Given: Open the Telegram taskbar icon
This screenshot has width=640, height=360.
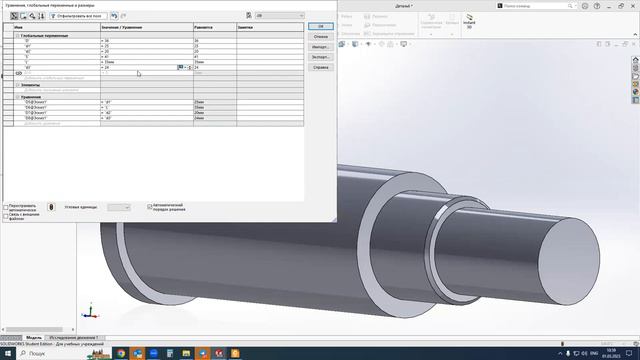Looking at the screenshot, I should [203, 353].
